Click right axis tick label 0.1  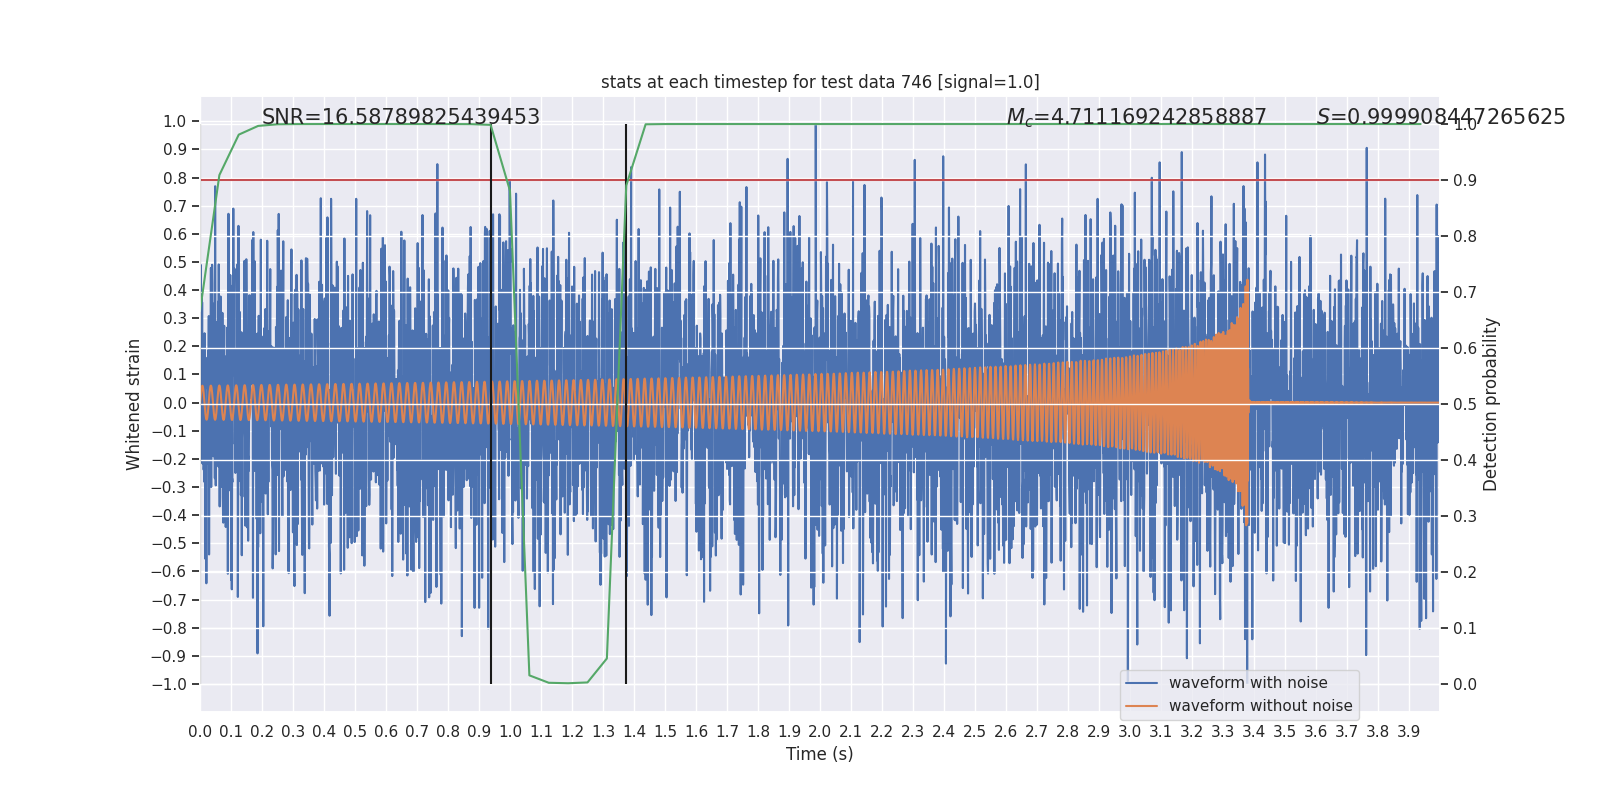tap(1465, 629)
